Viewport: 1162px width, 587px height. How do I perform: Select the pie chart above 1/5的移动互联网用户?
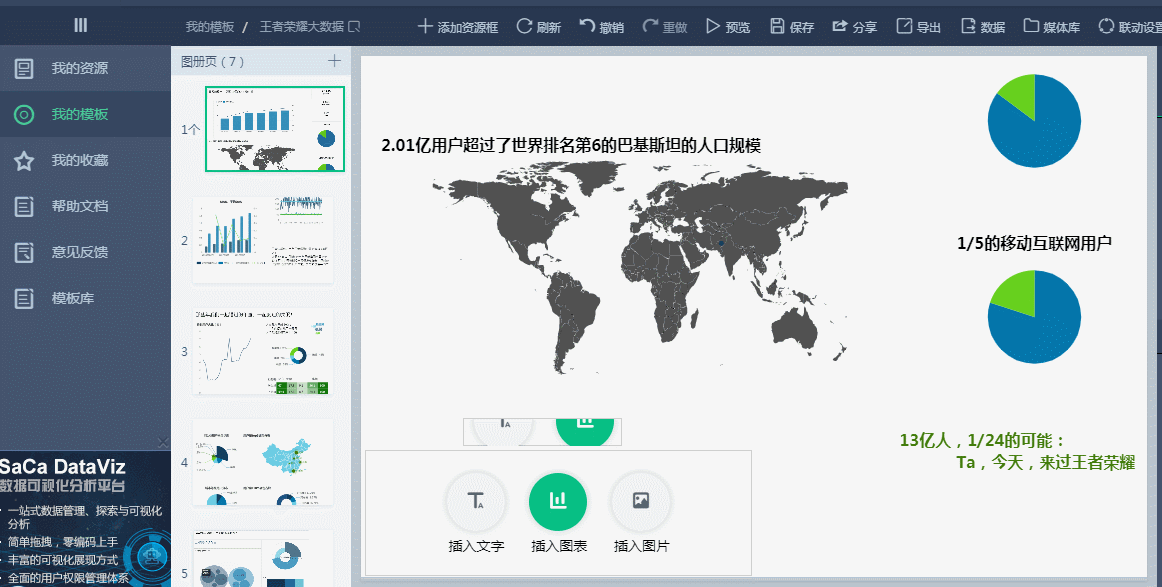click(1034, 121)
